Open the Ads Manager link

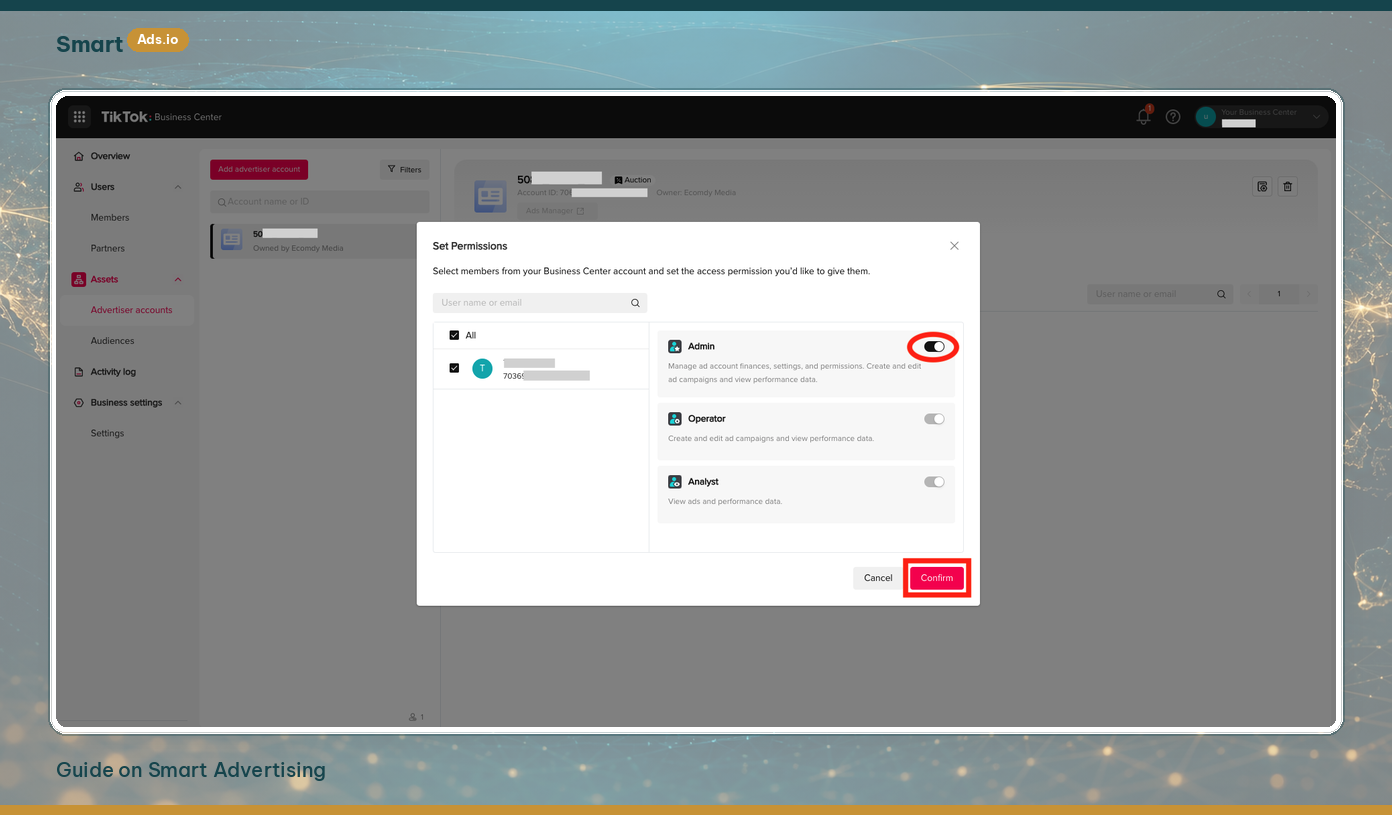point(556,211)
